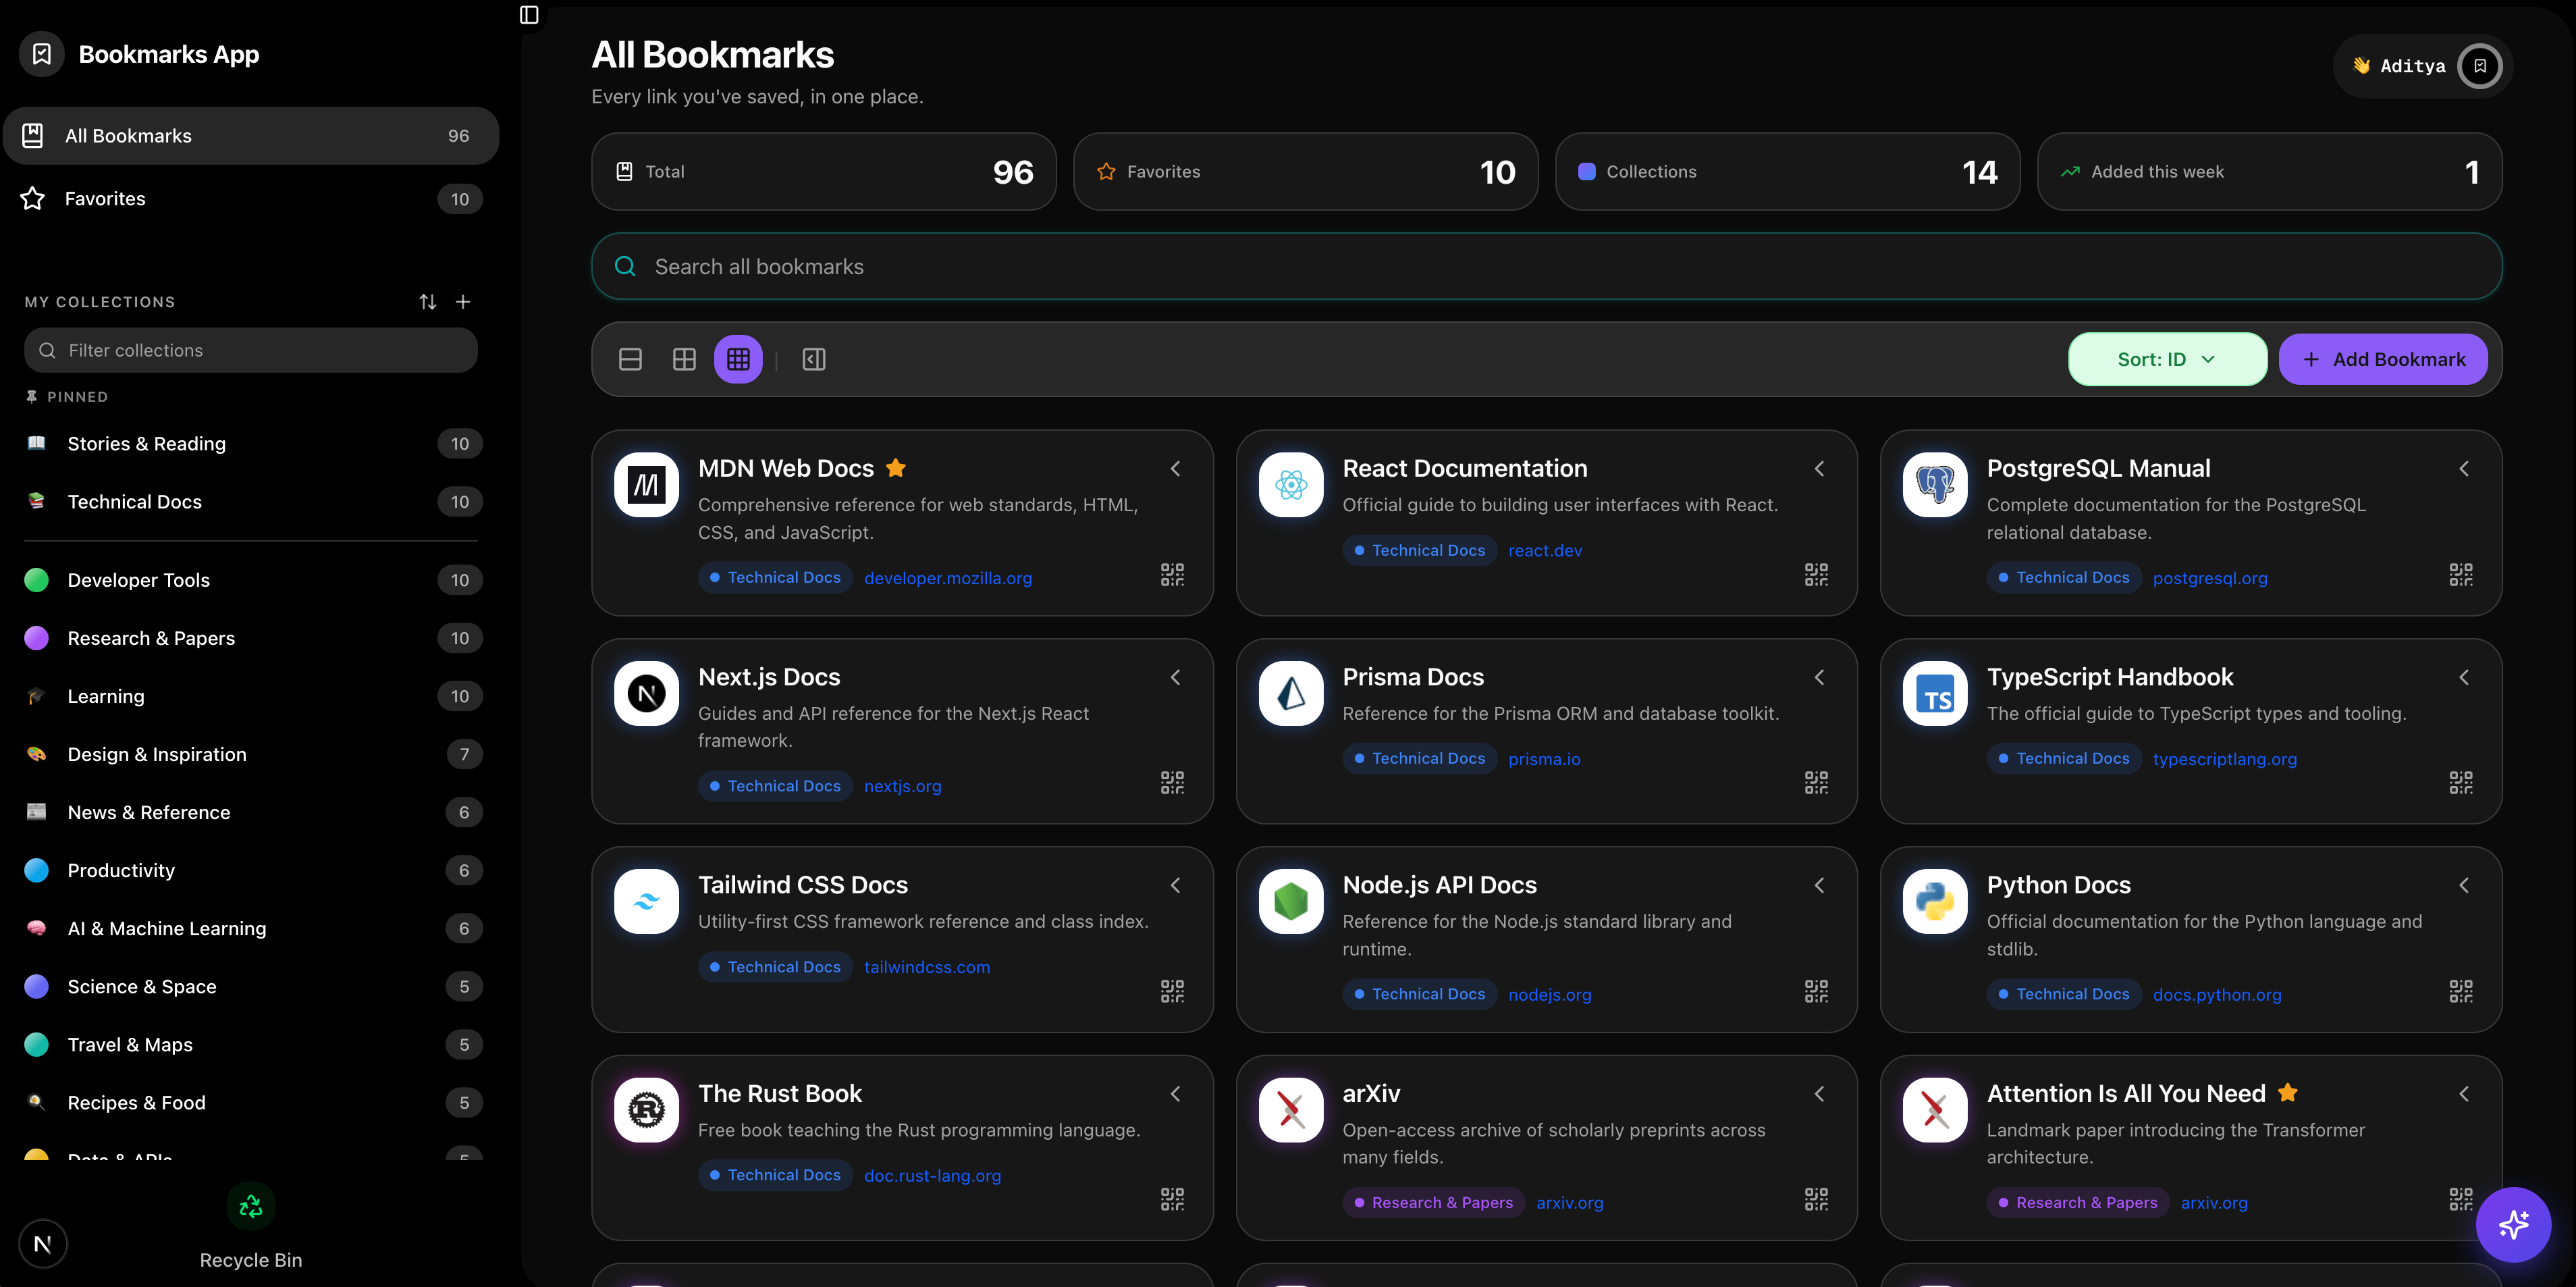Show QR code for The Rust Book
This screenshot has width=2576, height=1287.
click(1172, 1199)
